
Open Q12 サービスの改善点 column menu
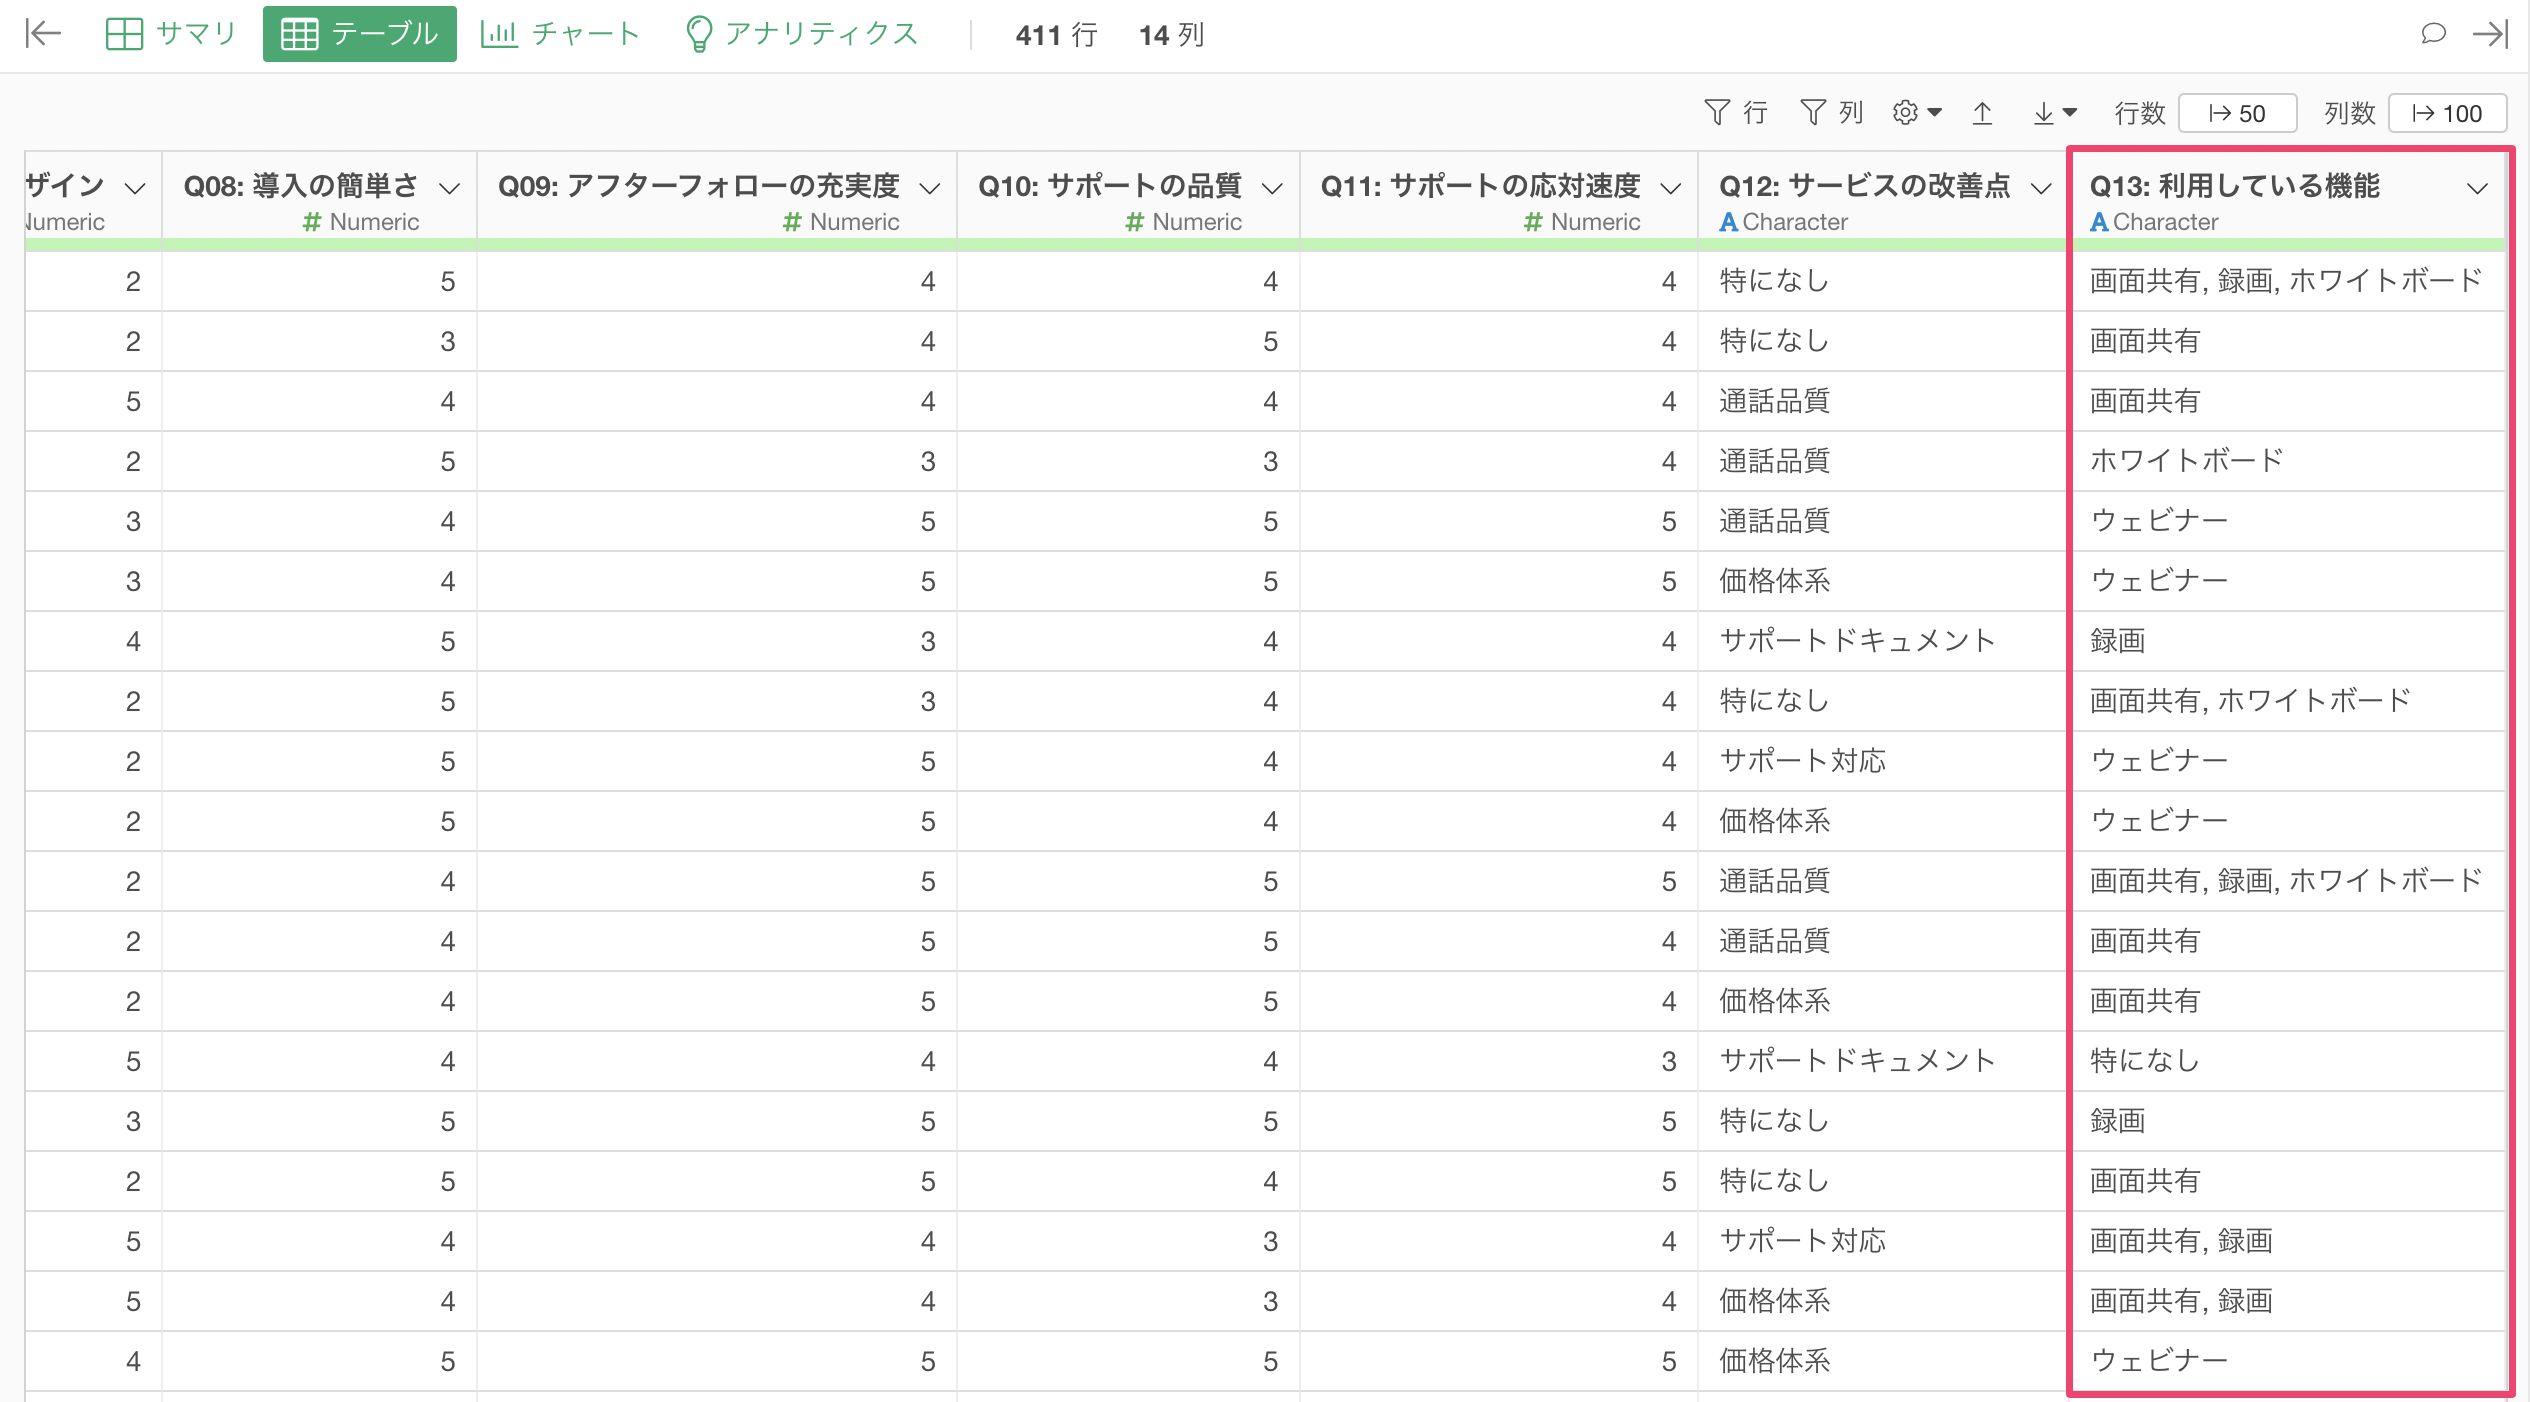click(x=2041, y=188)
